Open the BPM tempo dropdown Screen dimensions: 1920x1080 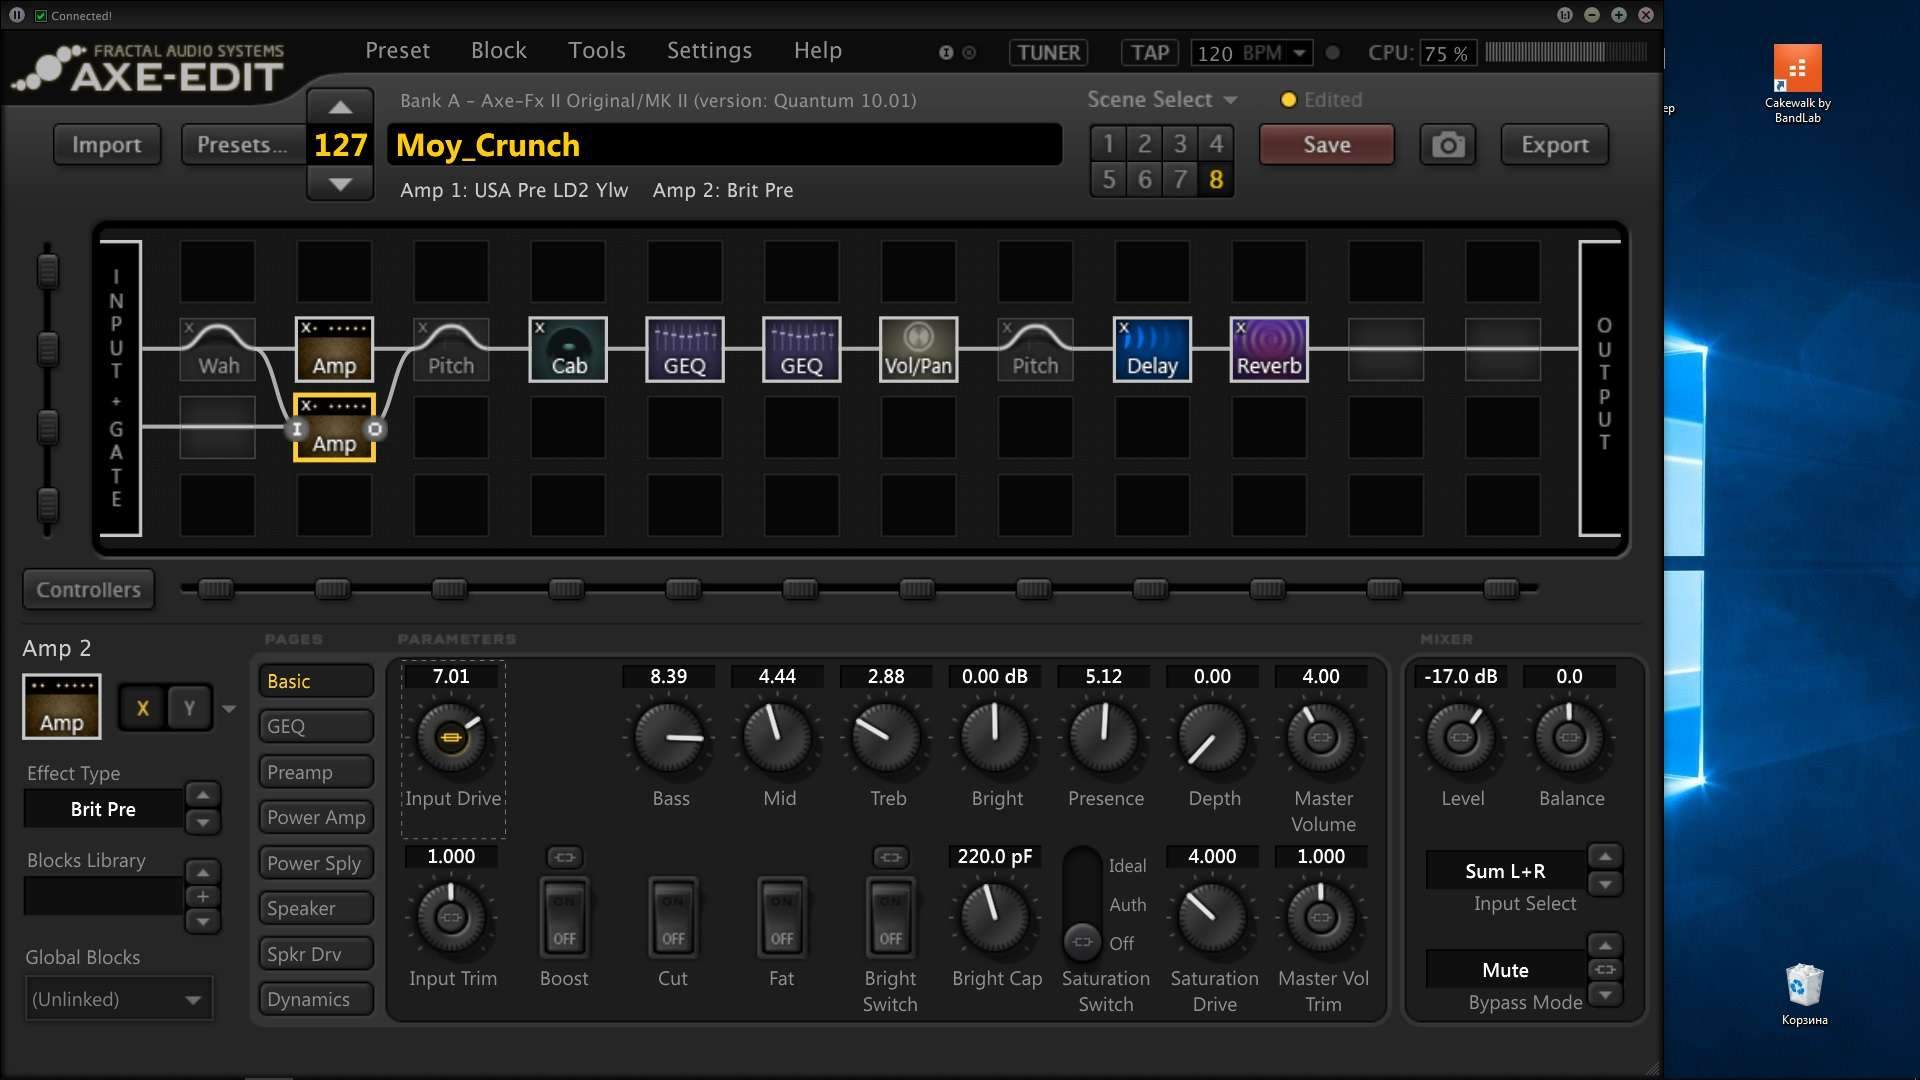click(x=1298, y=53)
